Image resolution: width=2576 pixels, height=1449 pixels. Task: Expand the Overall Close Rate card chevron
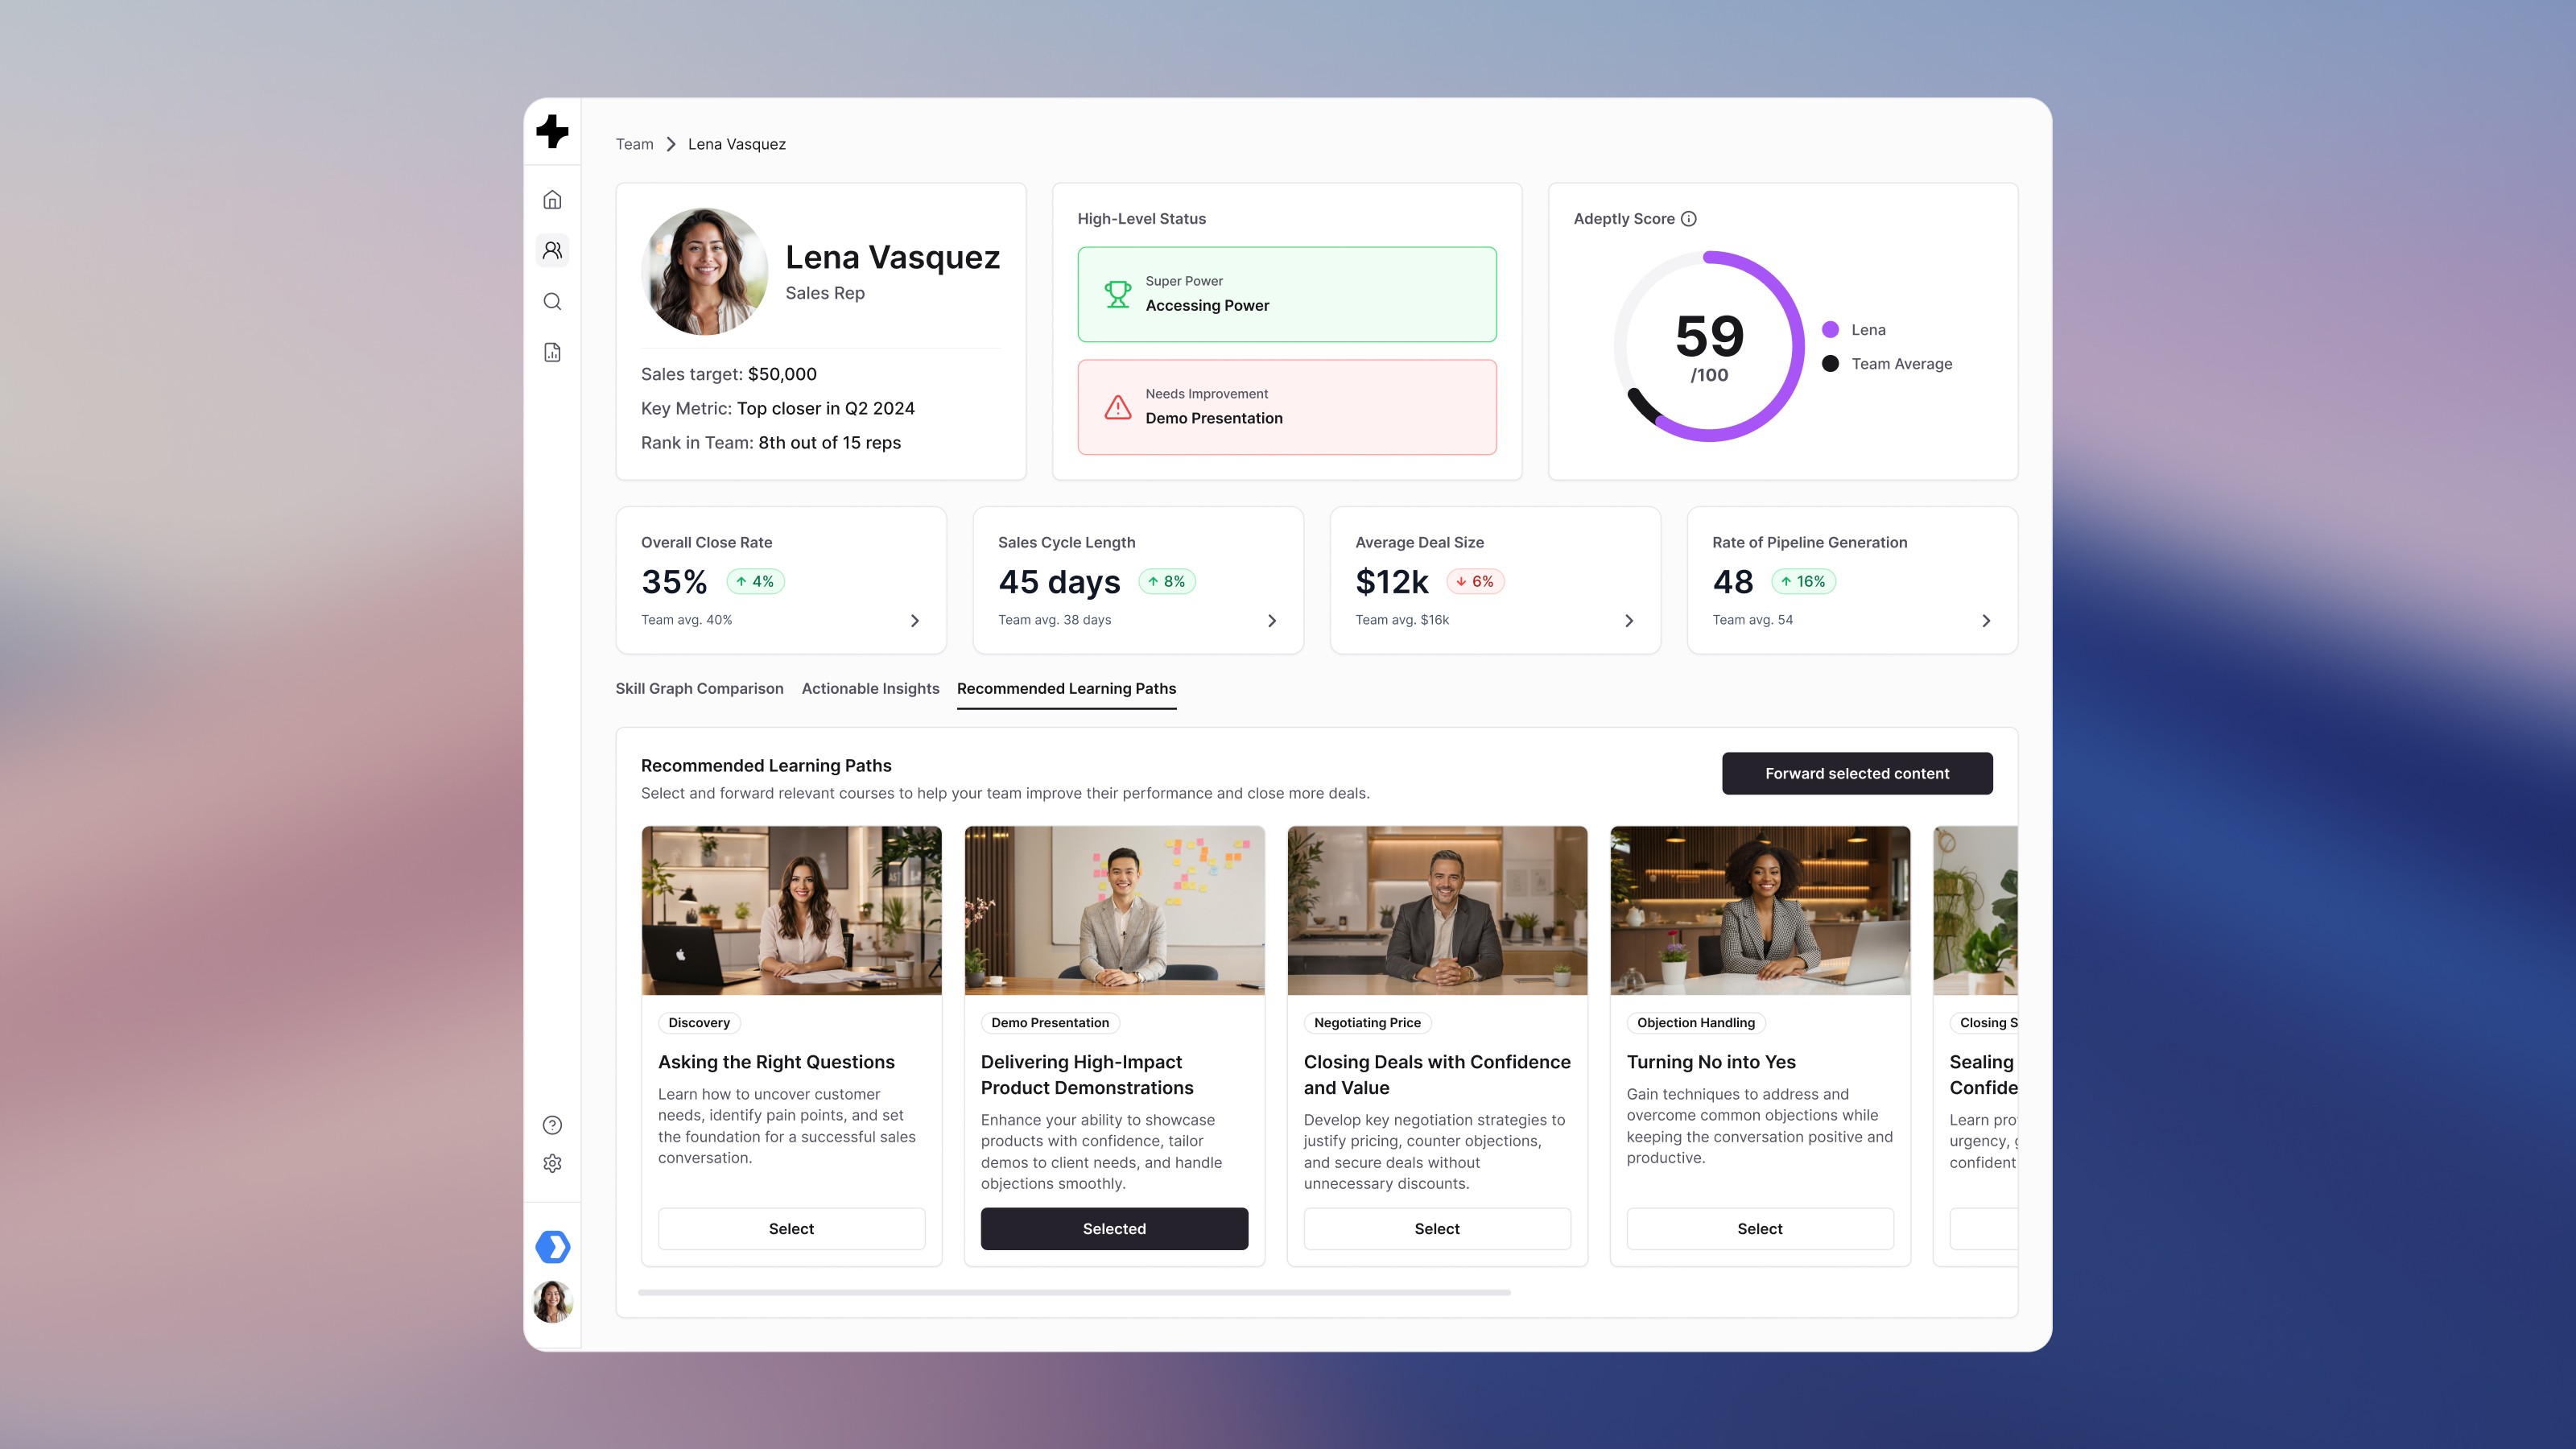pos(914,621)
